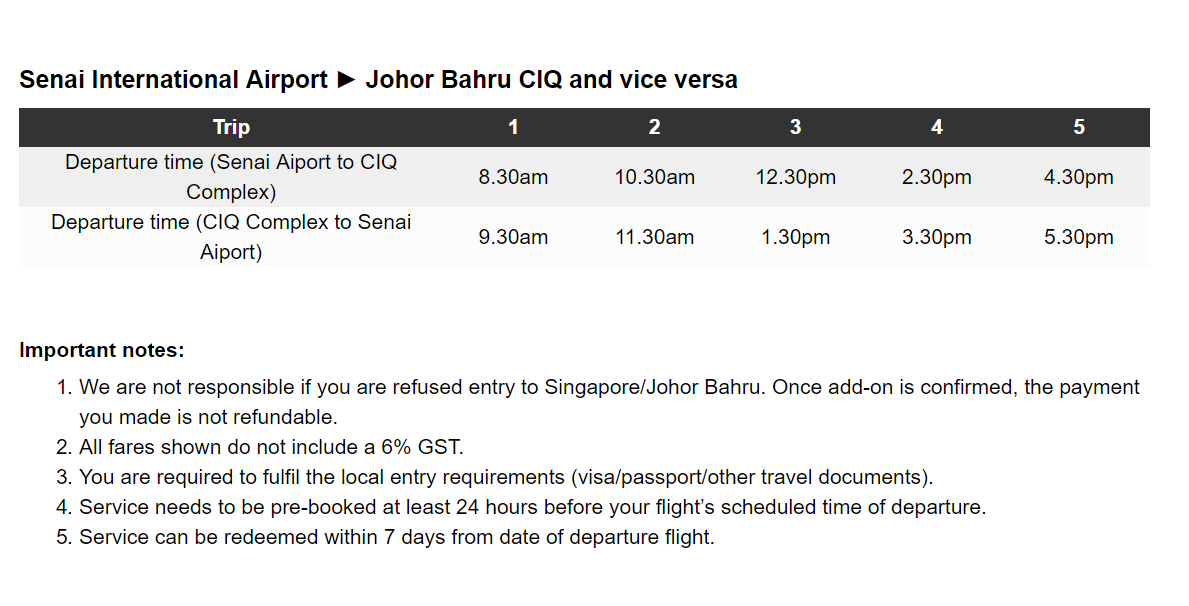Select the Trip 3 column header

click(795, 127)
